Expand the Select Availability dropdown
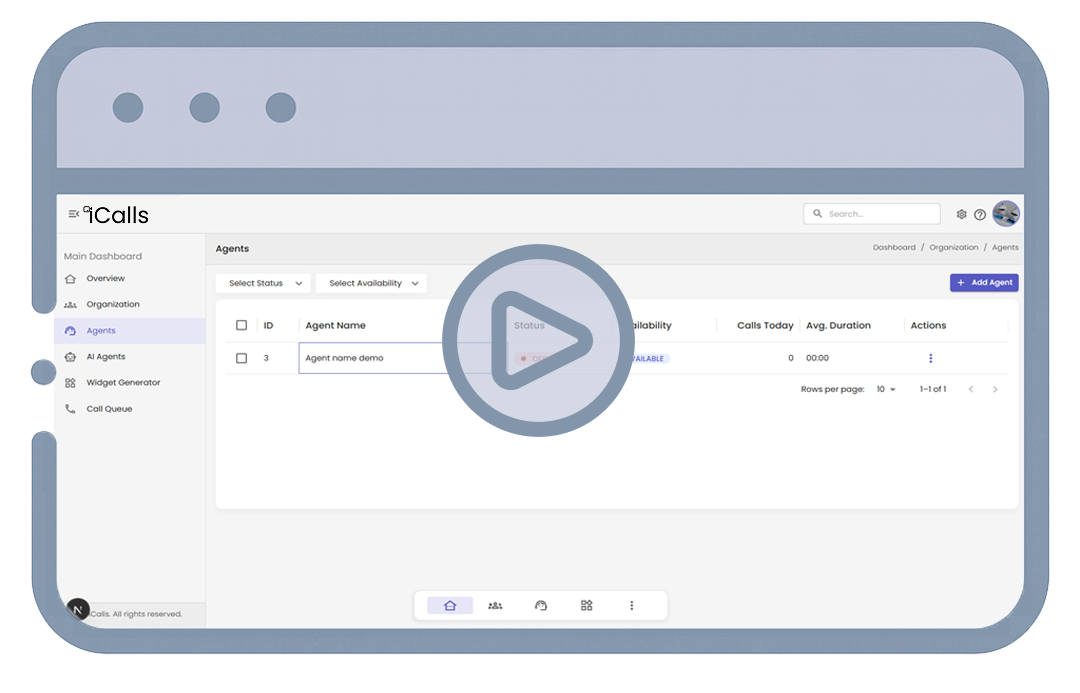The height and width of the screenshot is (693, 1080). click(x=371, y=283)
